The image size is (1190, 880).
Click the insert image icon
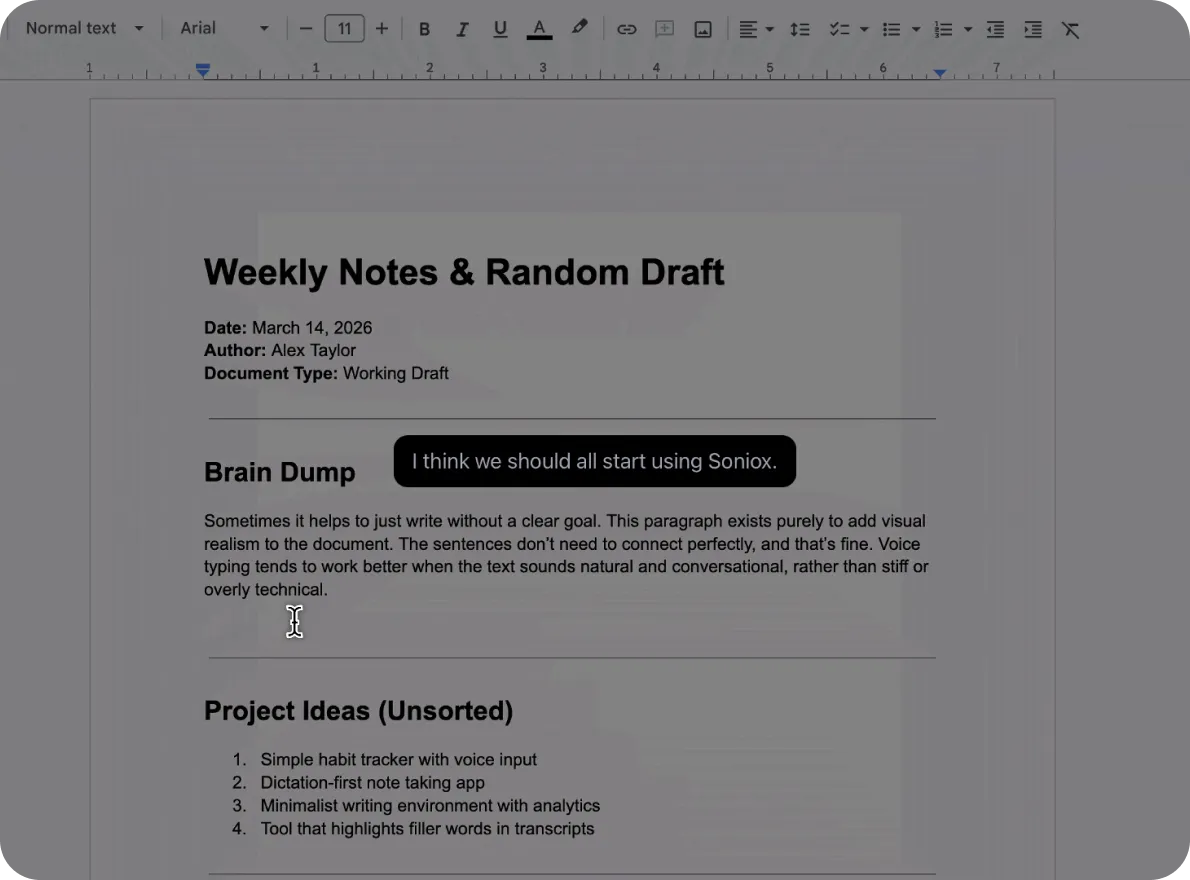point(703,29)
